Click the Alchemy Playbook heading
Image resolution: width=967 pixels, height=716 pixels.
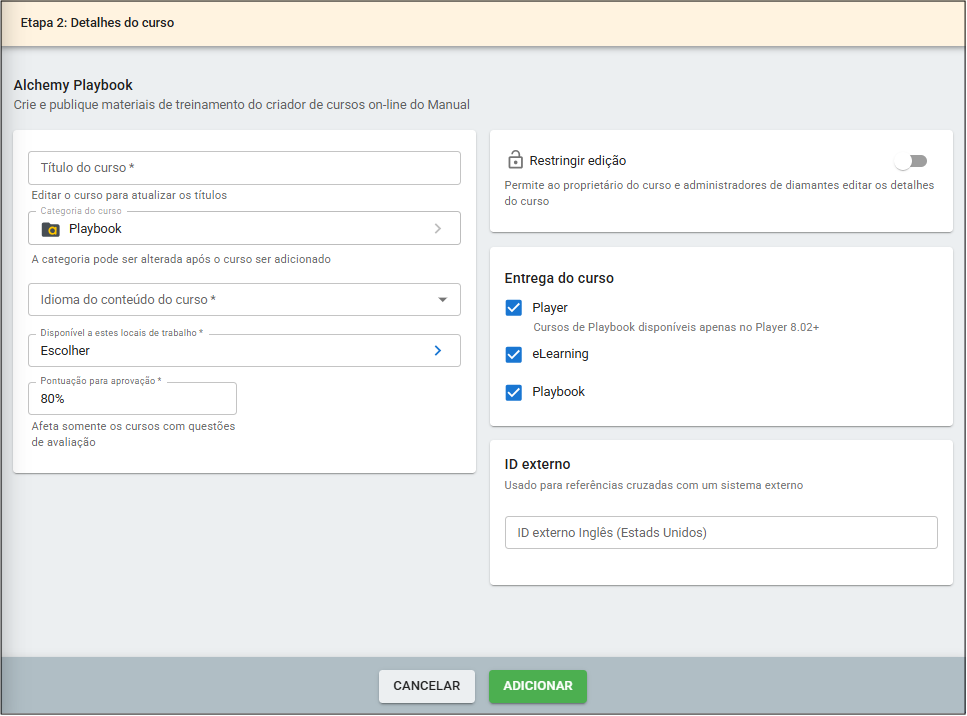click(x=73, y=86)
